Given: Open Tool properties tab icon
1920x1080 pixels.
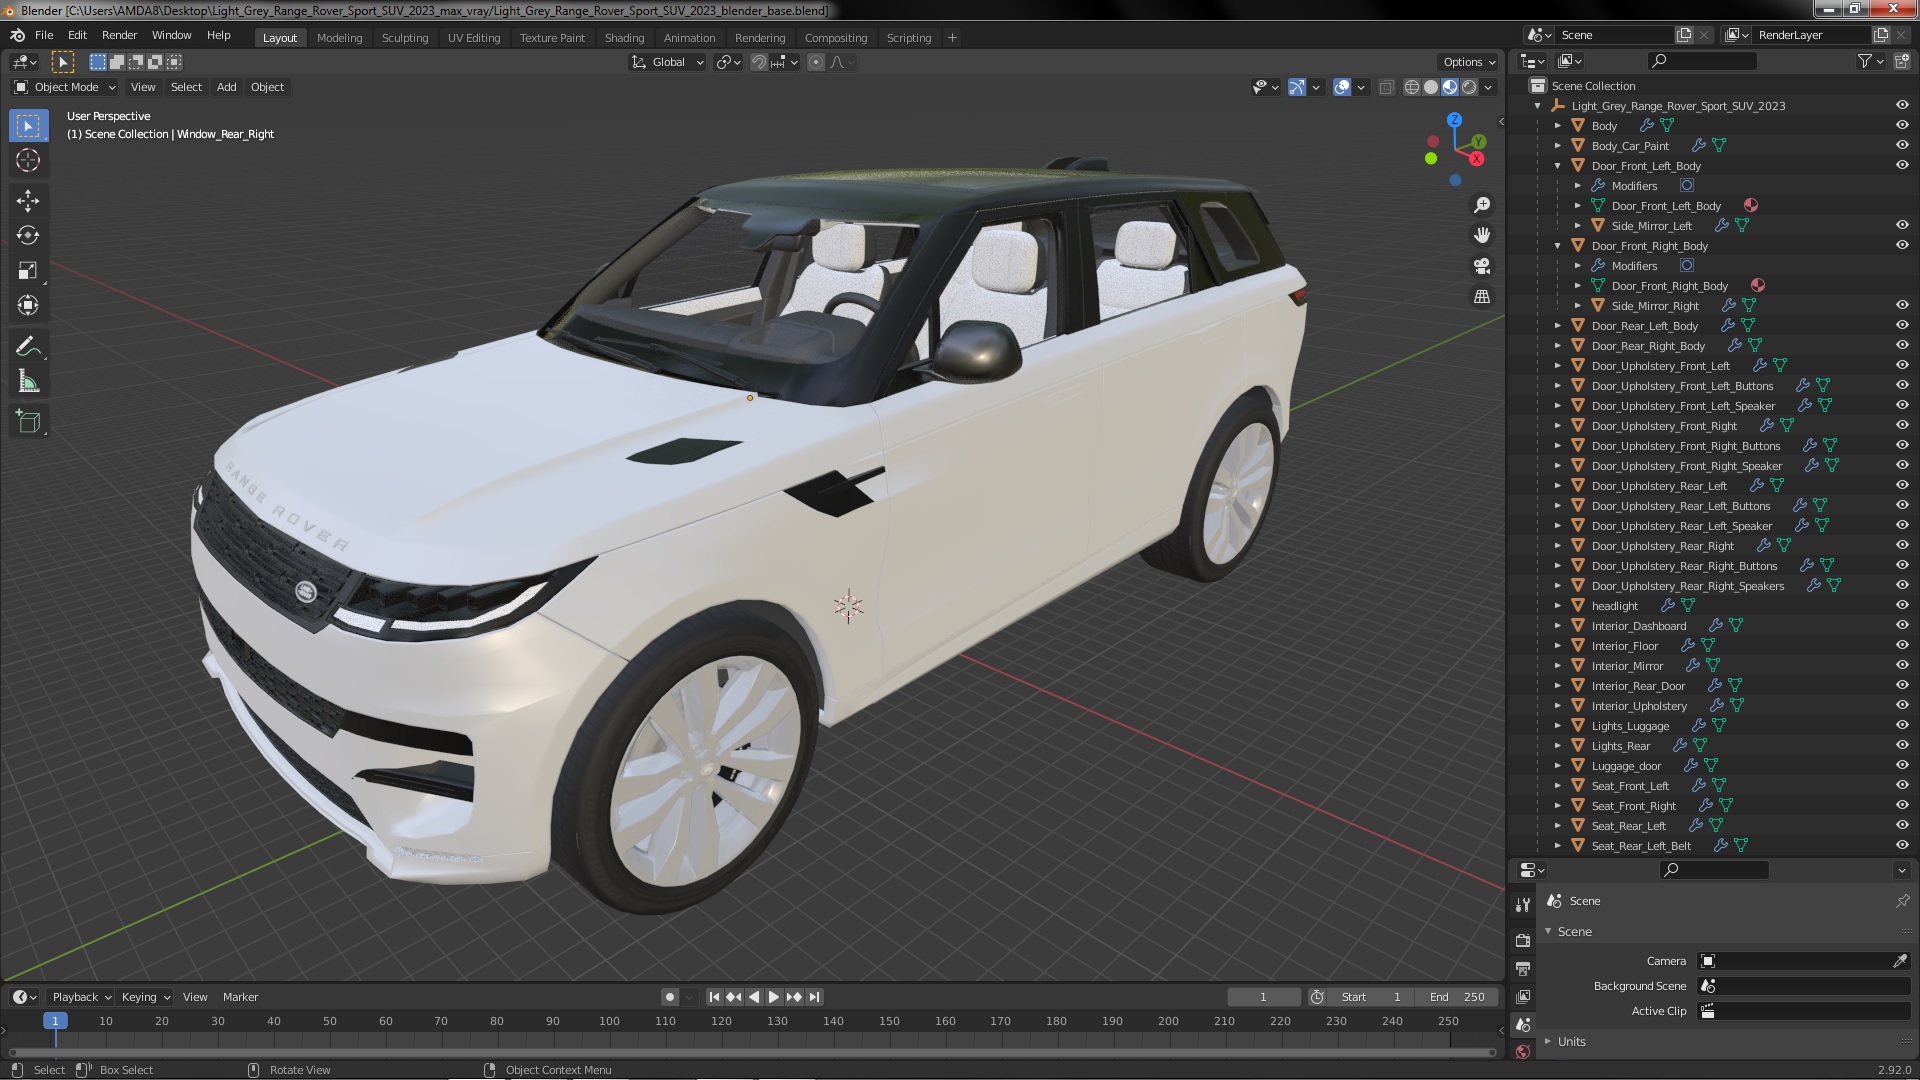Looking at the screenshot, I should click(x=1523, y=904).
